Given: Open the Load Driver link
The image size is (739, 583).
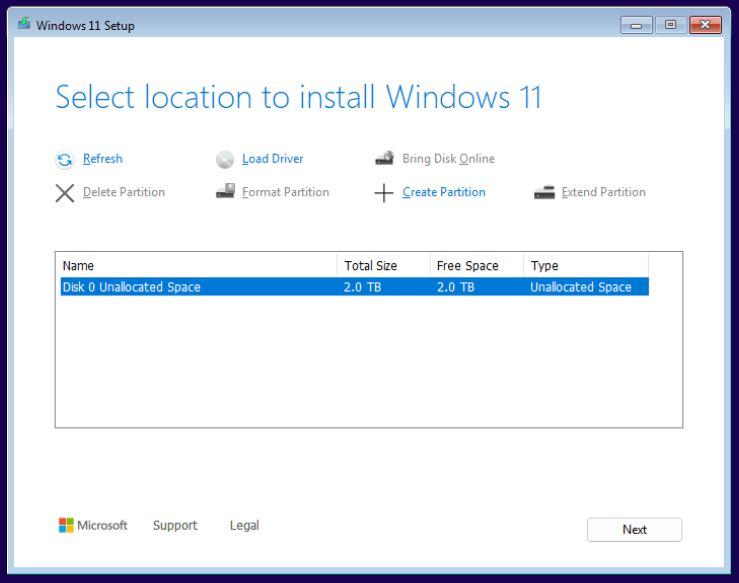Looking at the screenshot, I should pos(272,159).
